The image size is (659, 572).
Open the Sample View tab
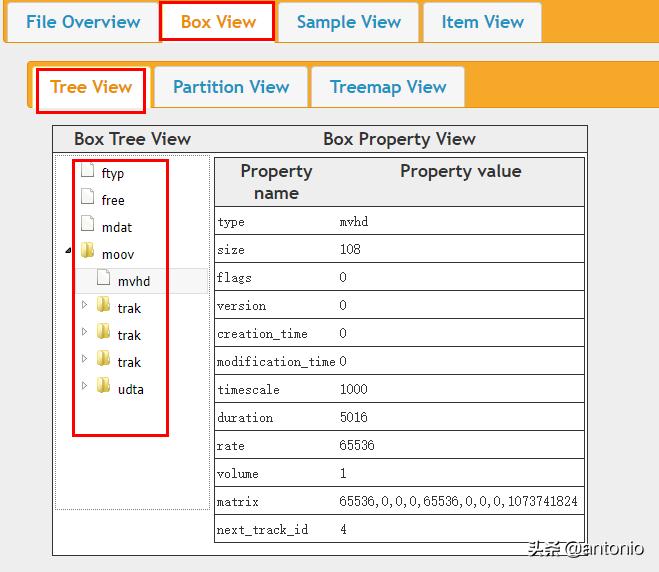pyautogui.click(x=348, y=22)
